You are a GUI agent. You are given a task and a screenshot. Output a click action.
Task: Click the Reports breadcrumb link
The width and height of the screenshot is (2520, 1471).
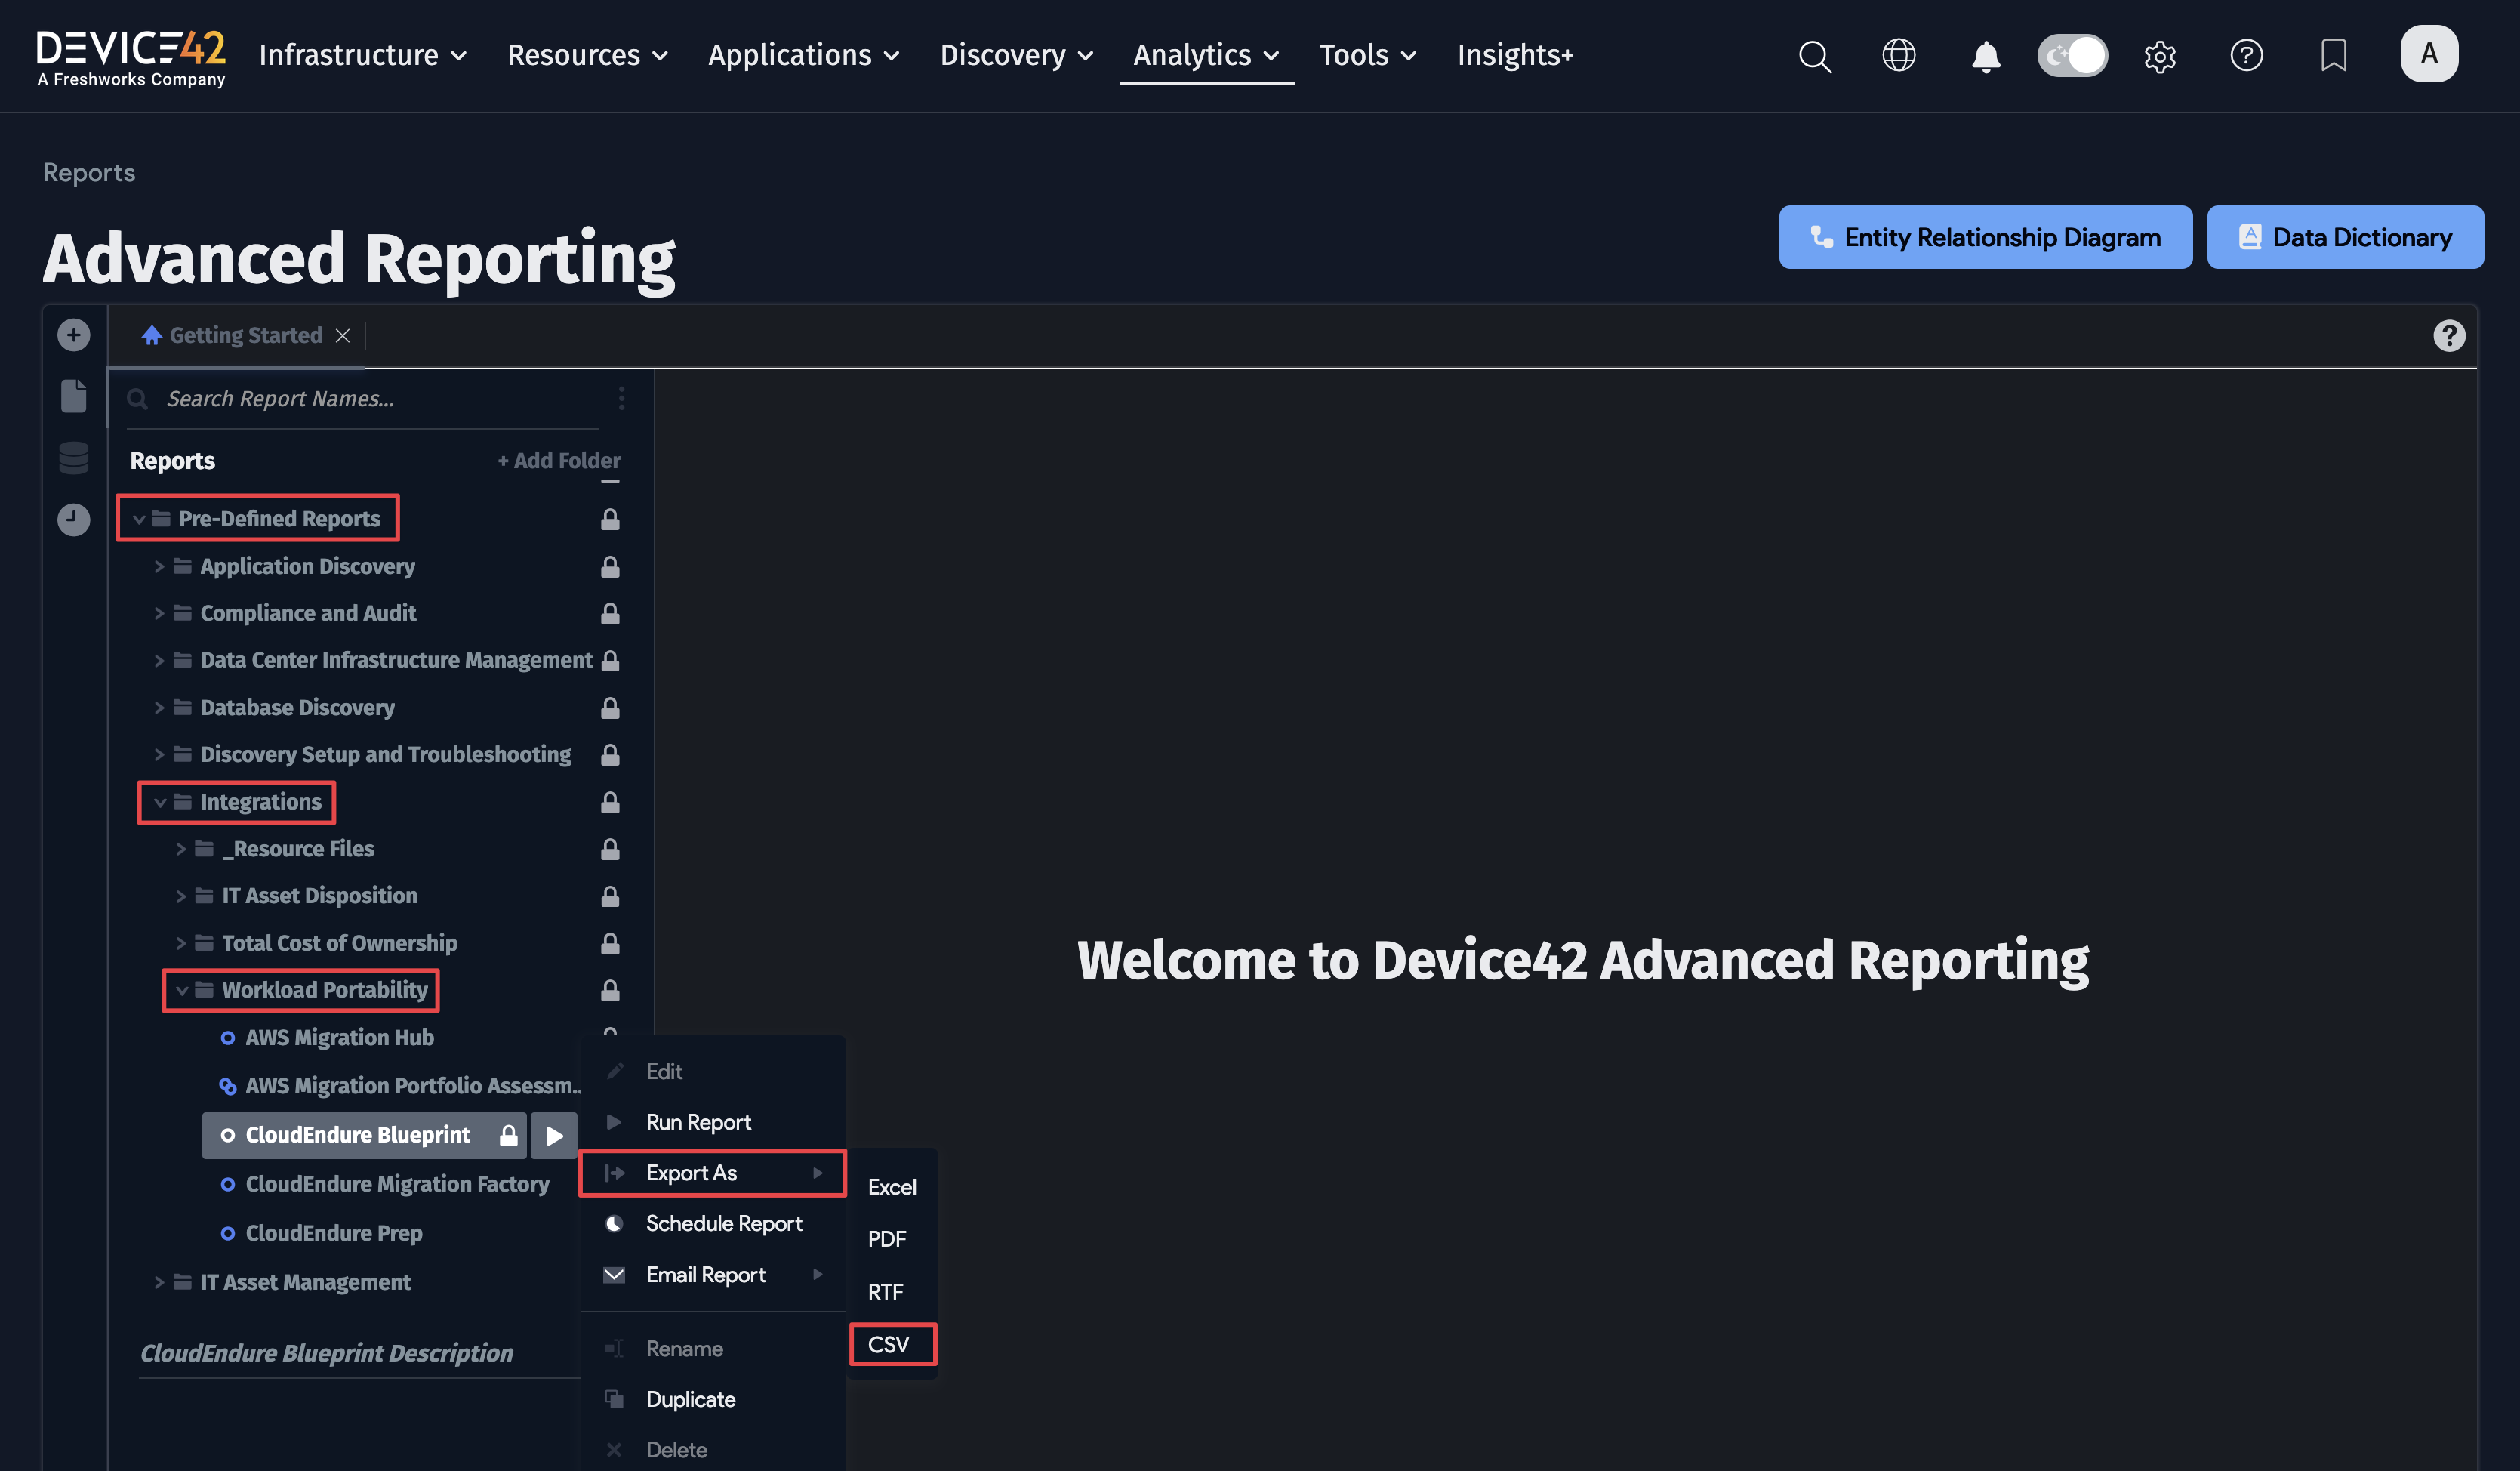(89, 173)
